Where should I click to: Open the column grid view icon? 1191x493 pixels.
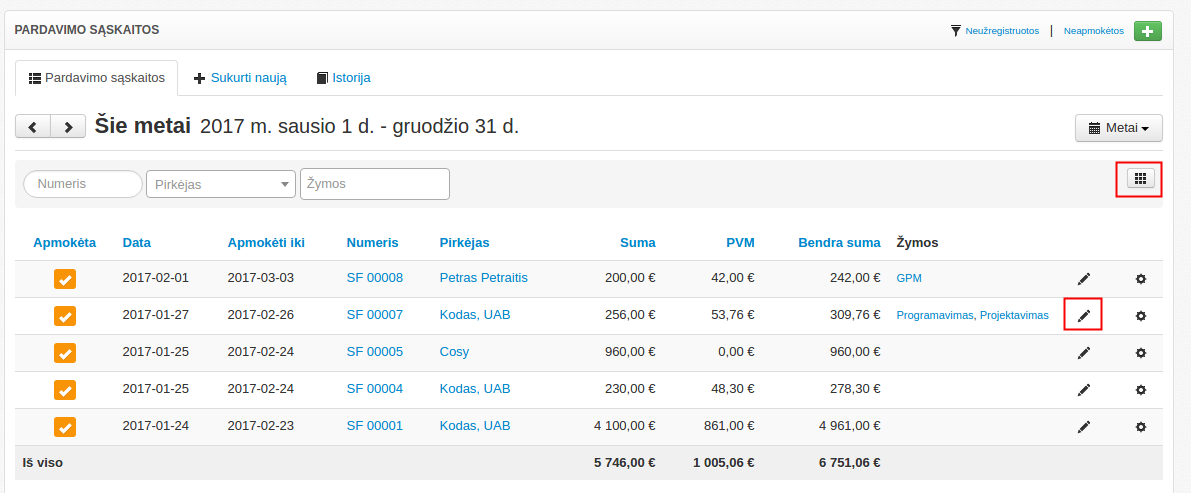point(1140,178)
